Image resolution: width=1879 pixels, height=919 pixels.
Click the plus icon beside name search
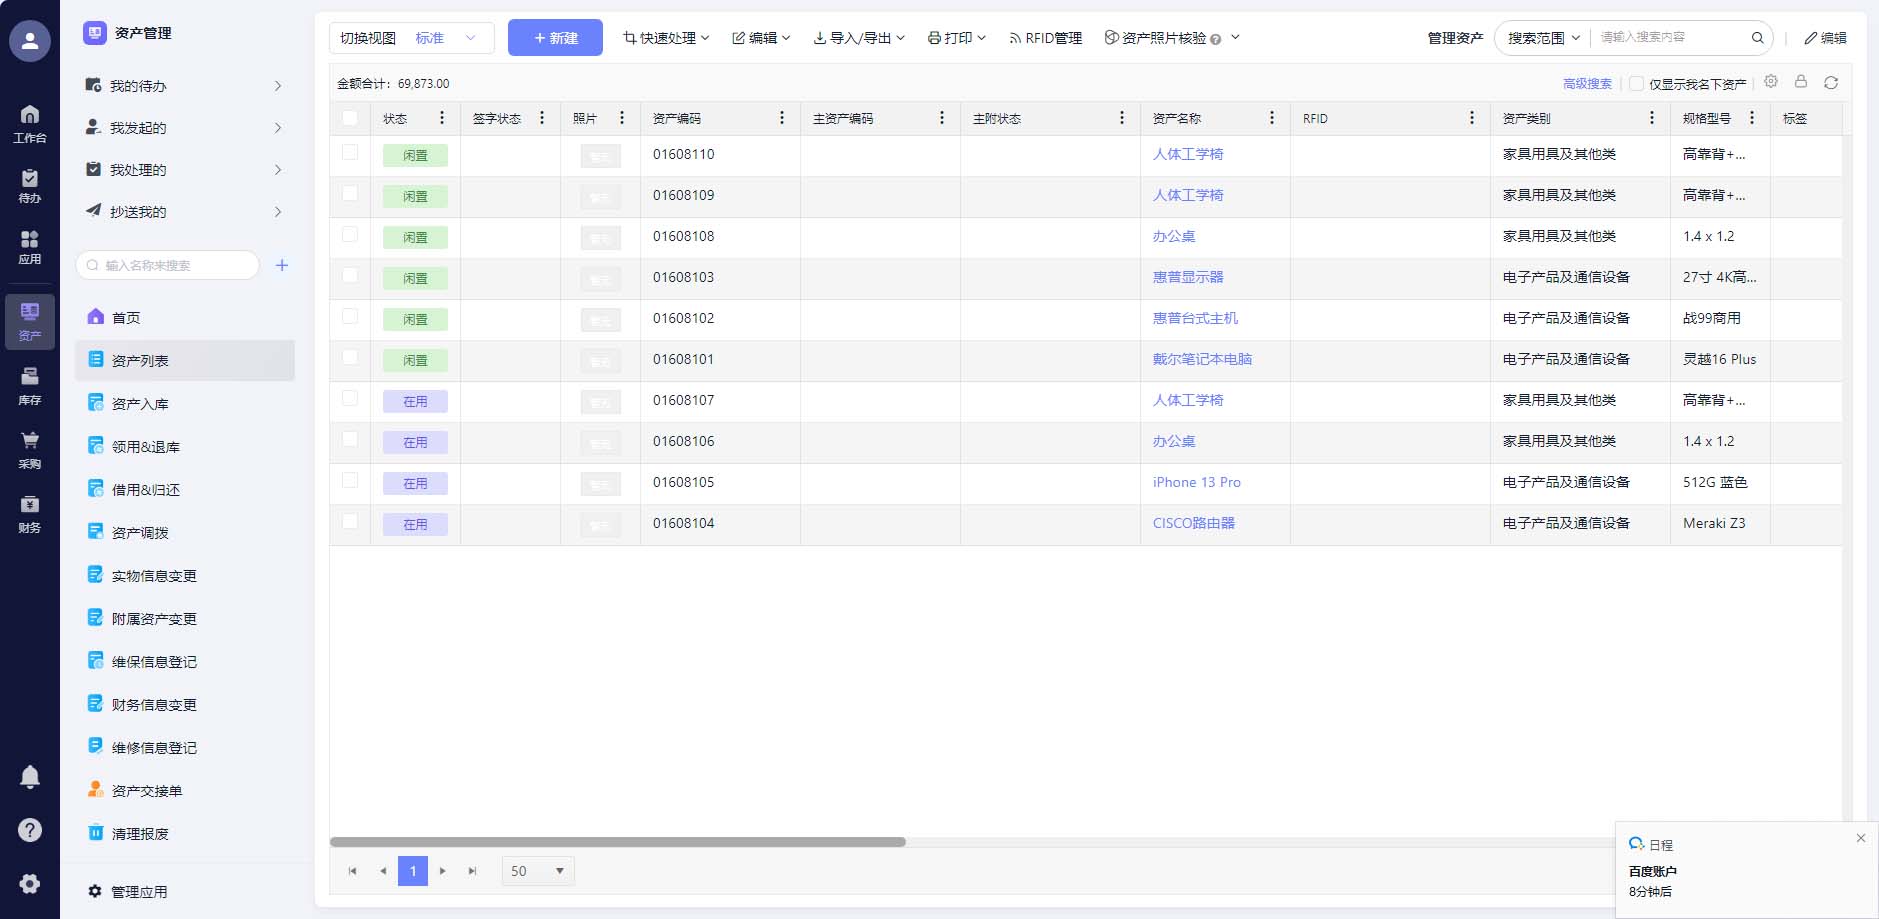(282, 265)
